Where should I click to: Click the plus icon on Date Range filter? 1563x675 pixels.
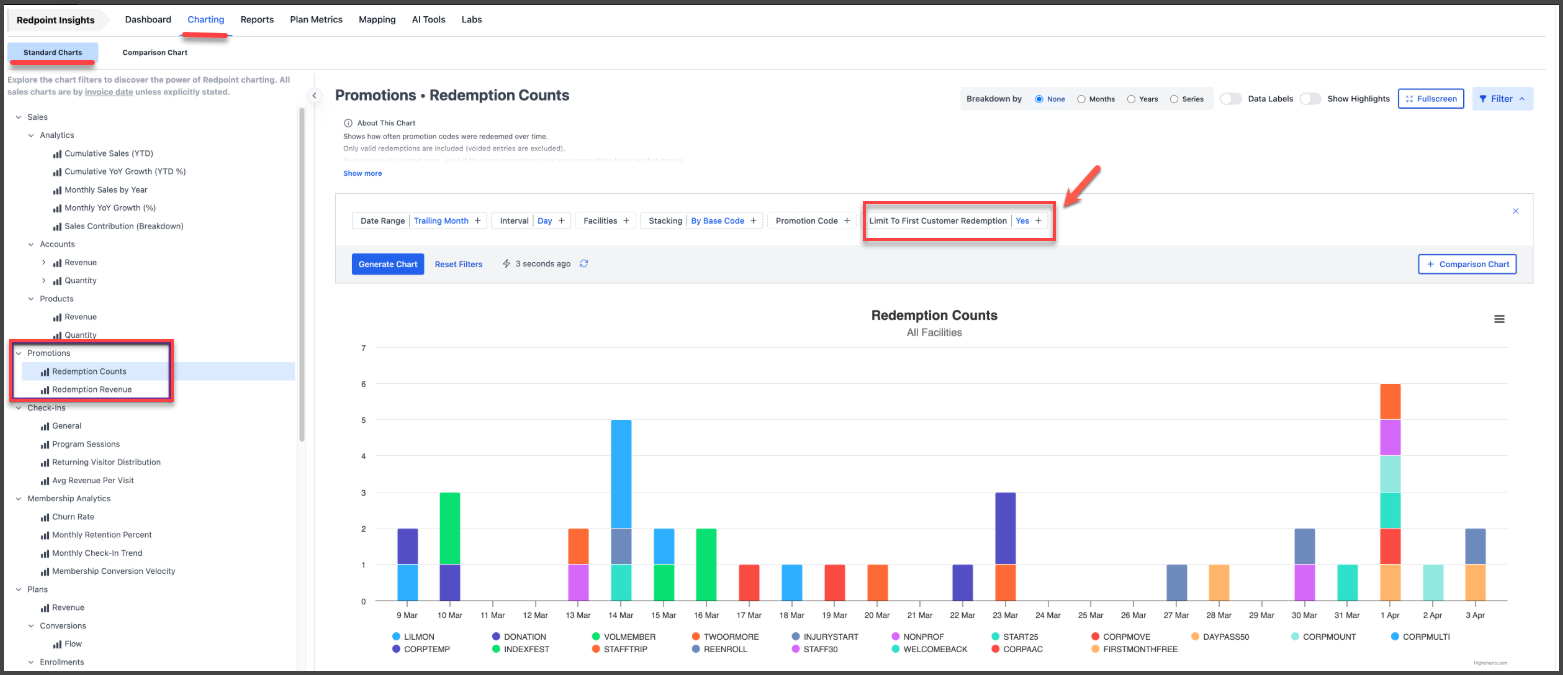coord(477,221)
